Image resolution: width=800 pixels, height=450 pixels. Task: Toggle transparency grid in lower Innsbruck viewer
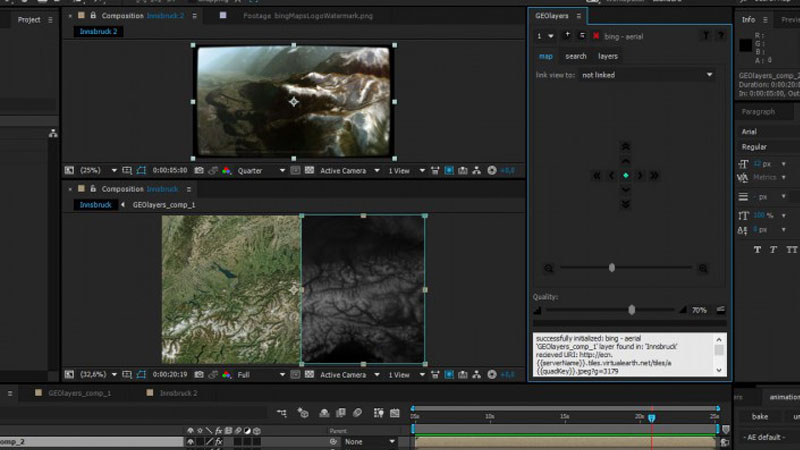[309, 374]
